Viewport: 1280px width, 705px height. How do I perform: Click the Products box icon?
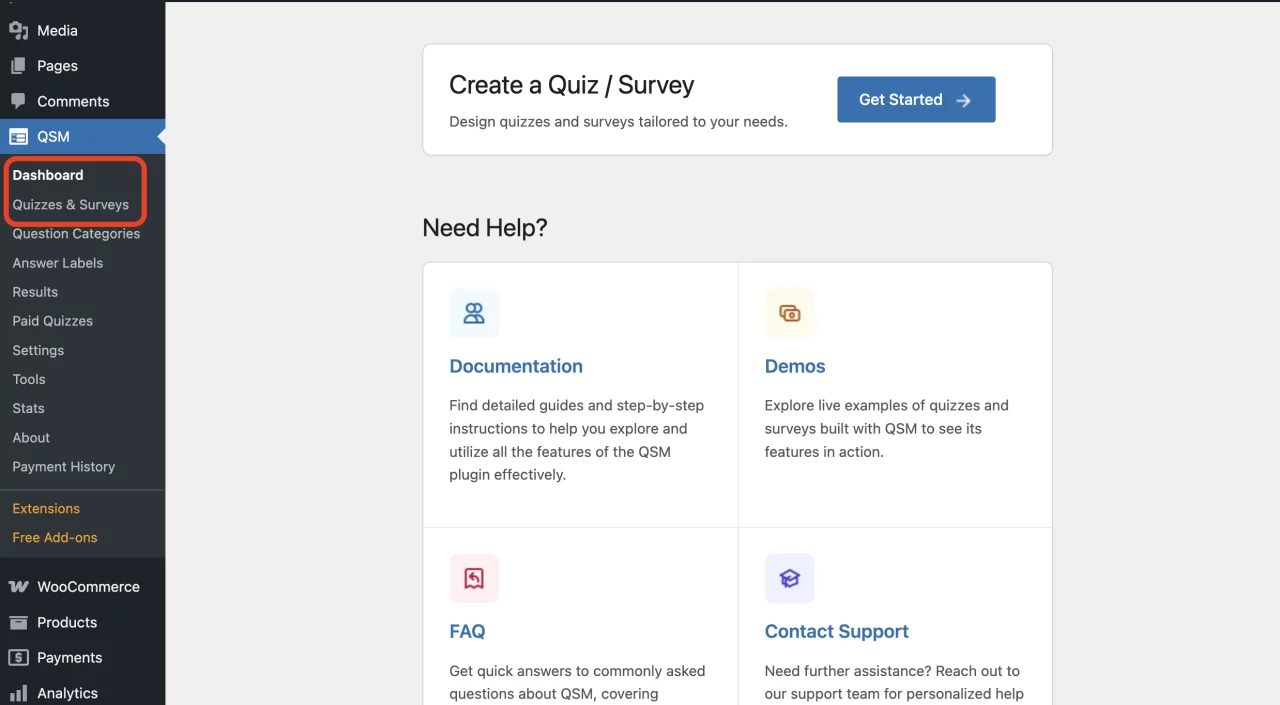click(x=18, y=622)
